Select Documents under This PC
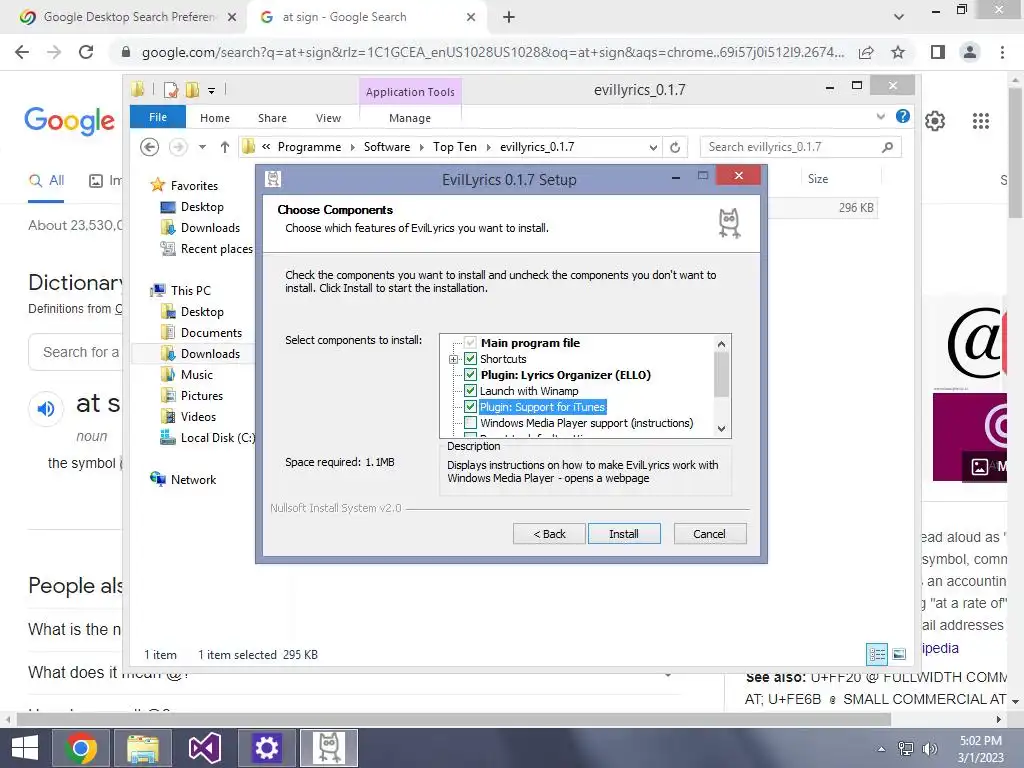The height and width of the screenshot is (768, 1024). tap(211, 332)
